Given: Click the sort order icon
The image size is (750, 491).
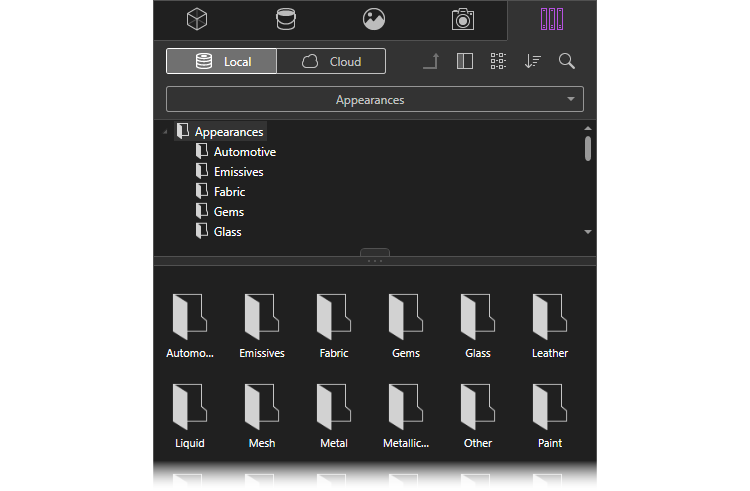Looking at the screenshot, I should click(533, 61).
